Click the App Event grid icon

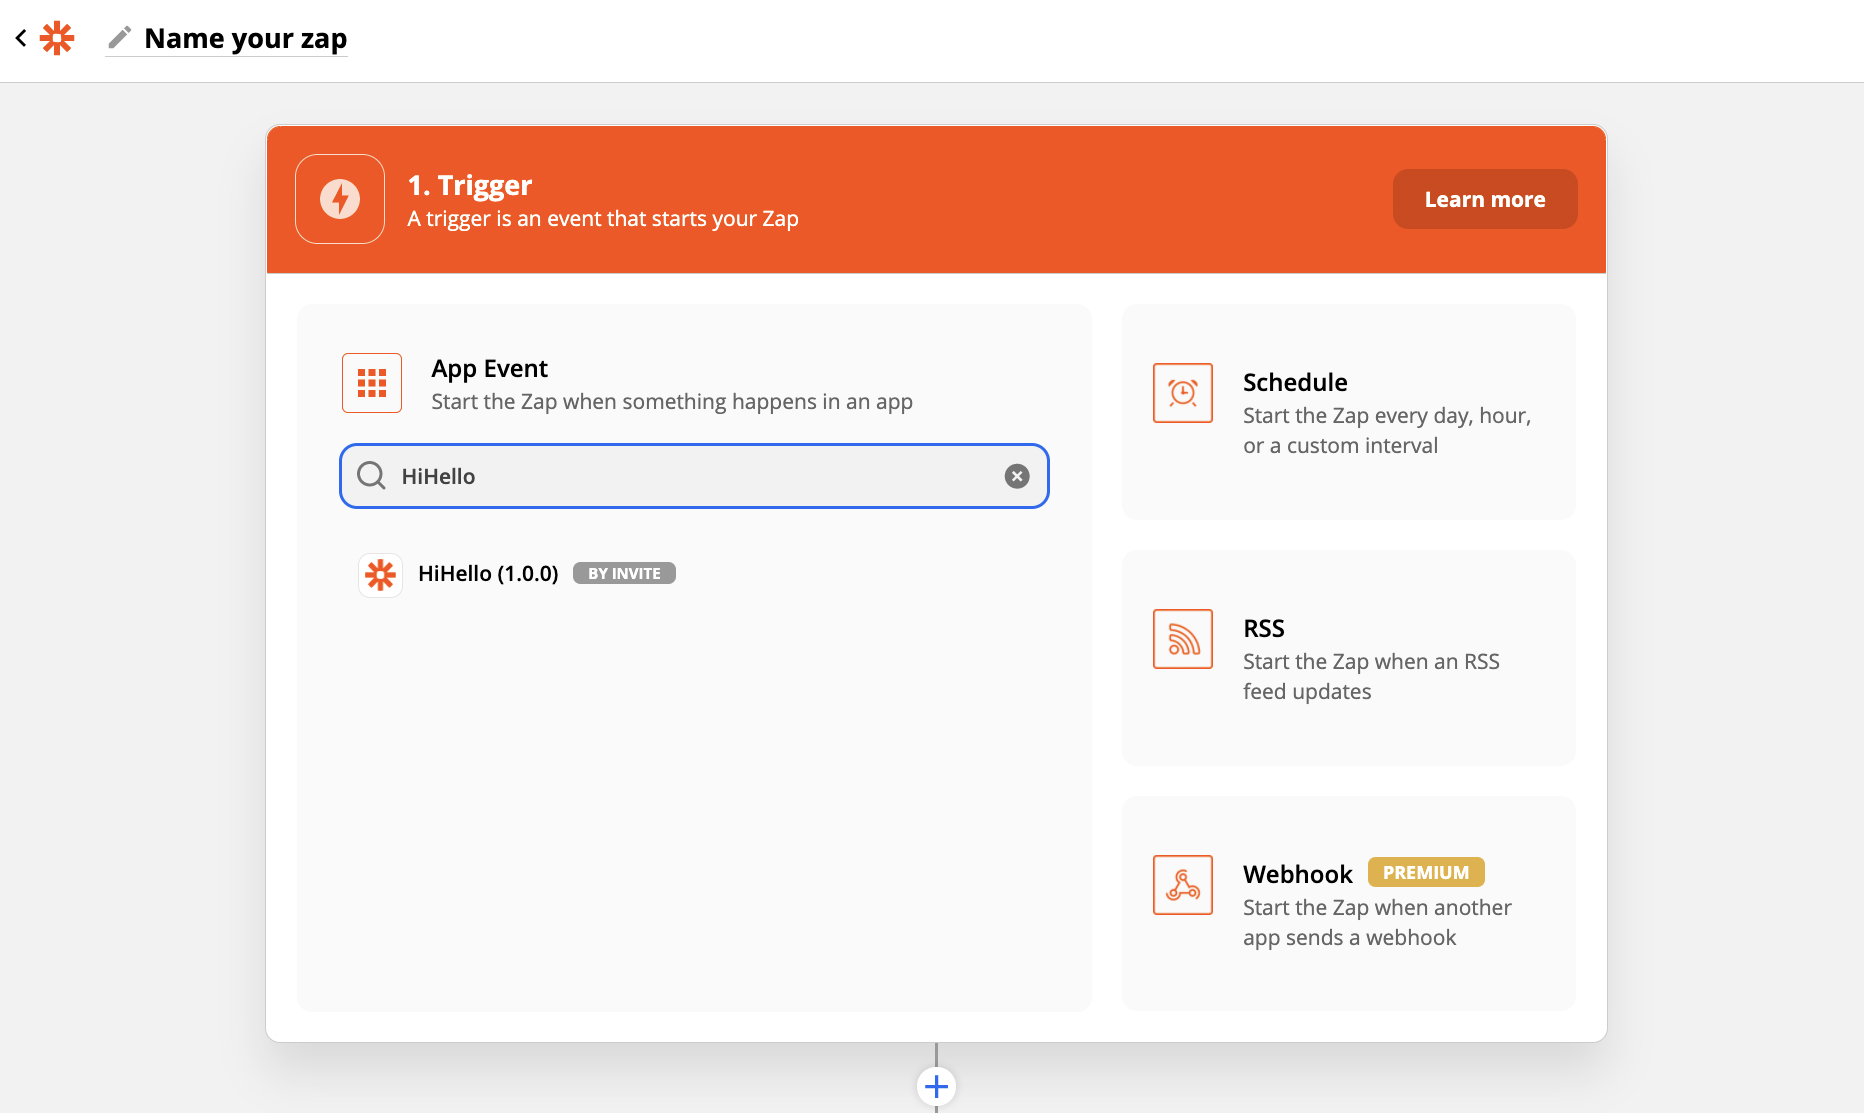point(372,383)
